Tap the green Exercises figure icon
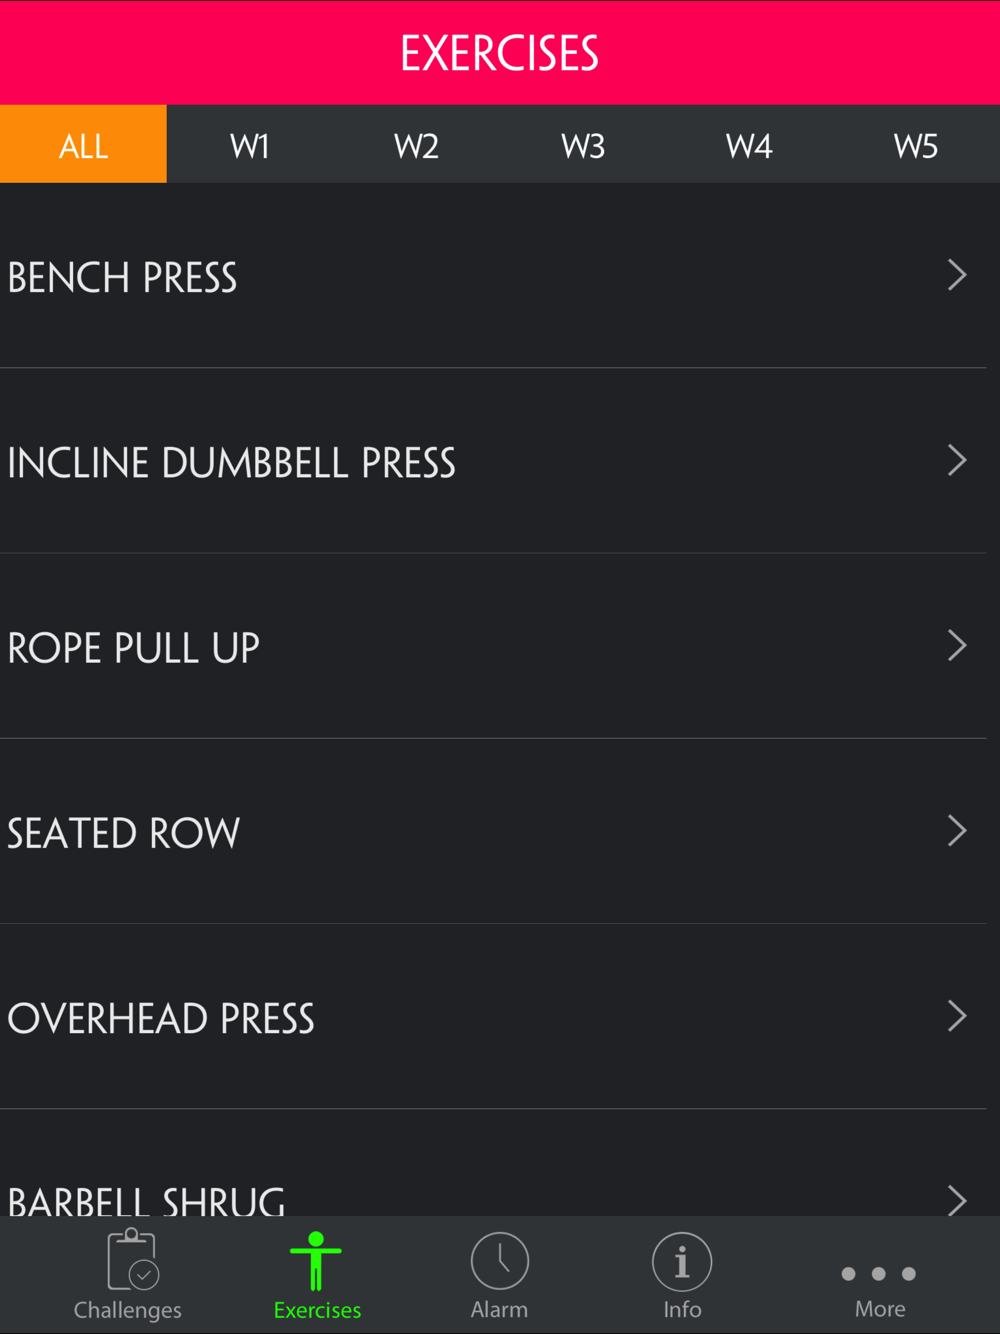1000x1334 pixels. 316,1261
